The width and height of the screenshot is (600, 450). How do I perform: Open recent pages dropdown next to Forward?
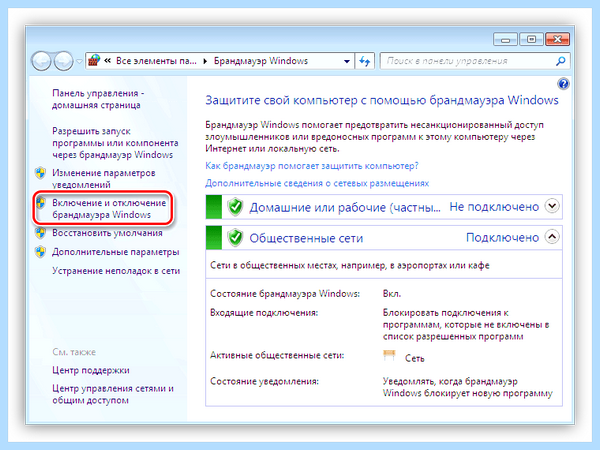79,61
